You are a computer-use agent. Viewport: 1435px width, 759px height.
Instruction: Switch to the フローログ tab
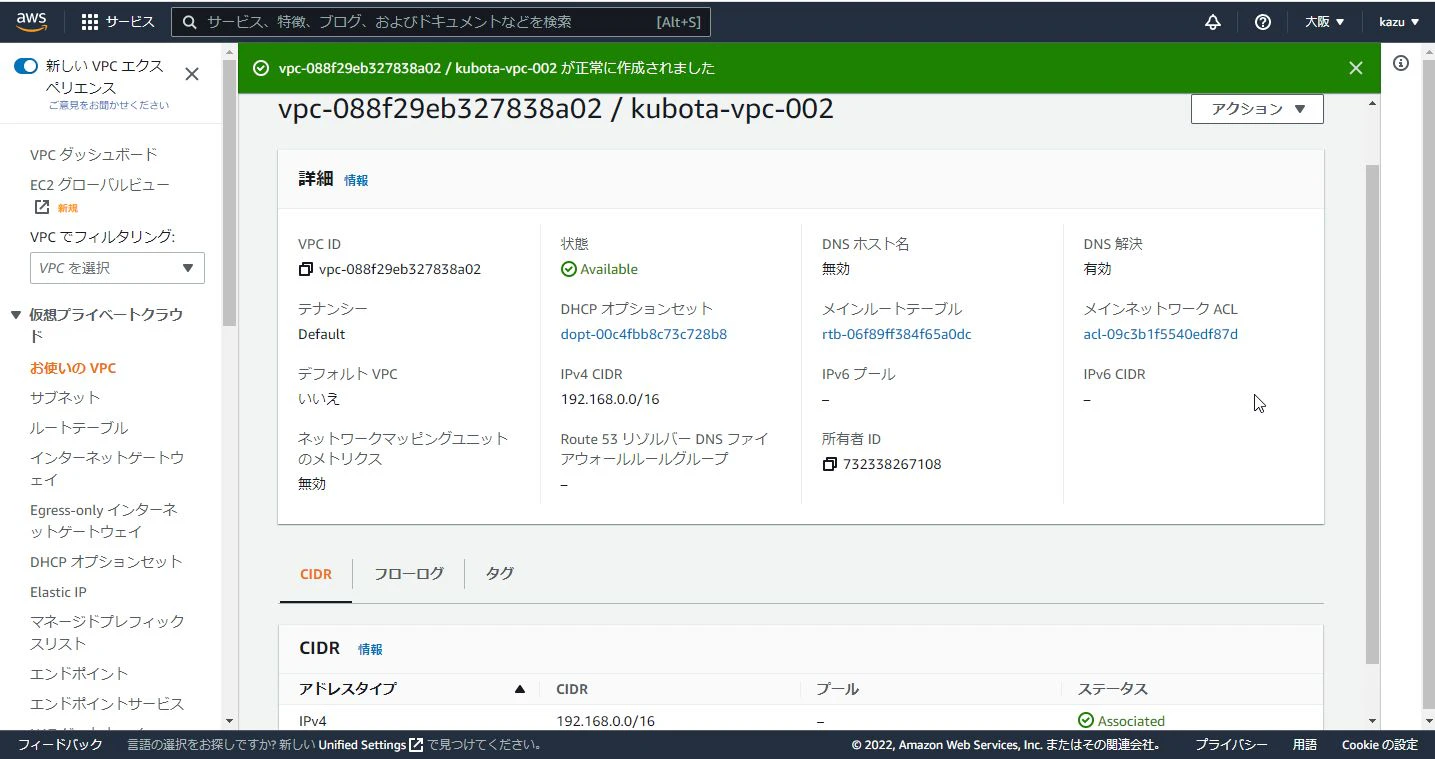(x=408, y=574)
